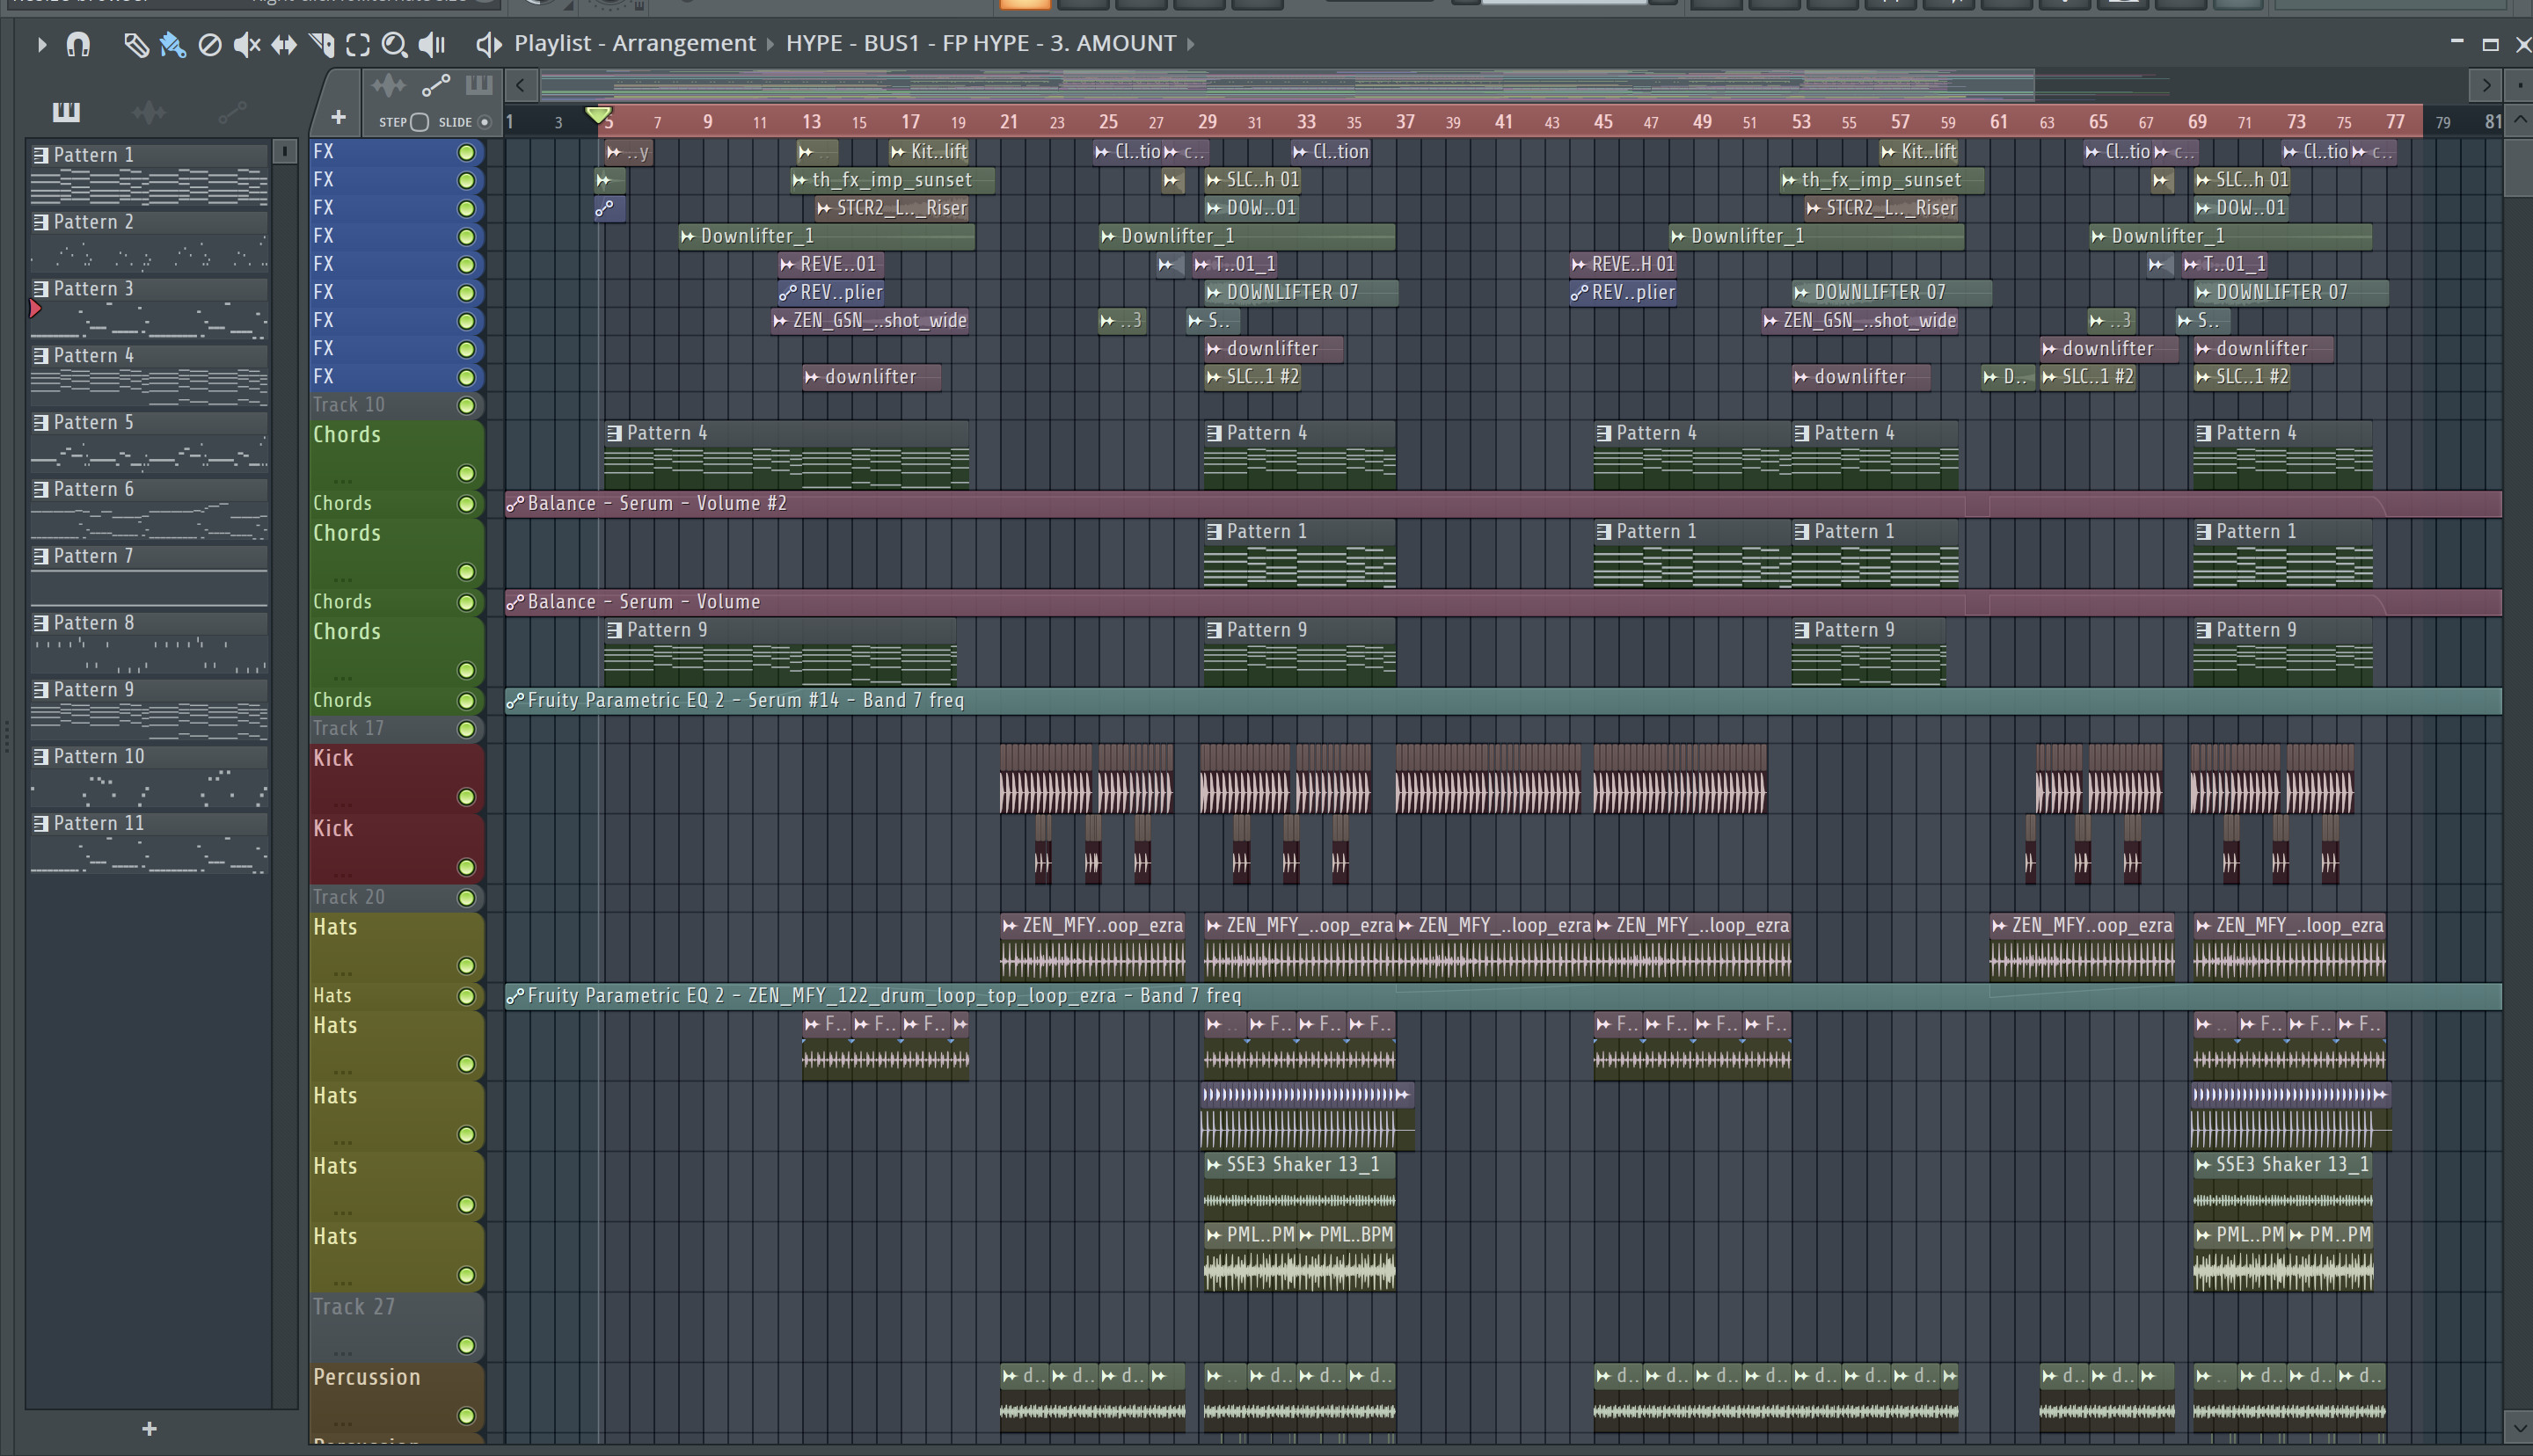The width and height of the screenshot is (2533, 1456).
Task: Open menu of first Downlifter_1 clip
Action: click(688, 236)
